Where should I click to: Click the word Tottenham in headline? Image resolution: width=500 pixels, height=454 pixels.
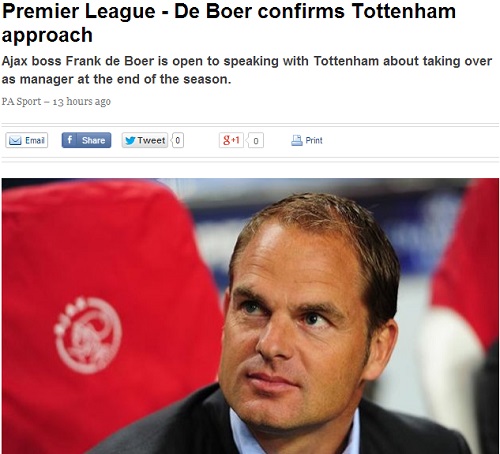[x=404, y=11]
